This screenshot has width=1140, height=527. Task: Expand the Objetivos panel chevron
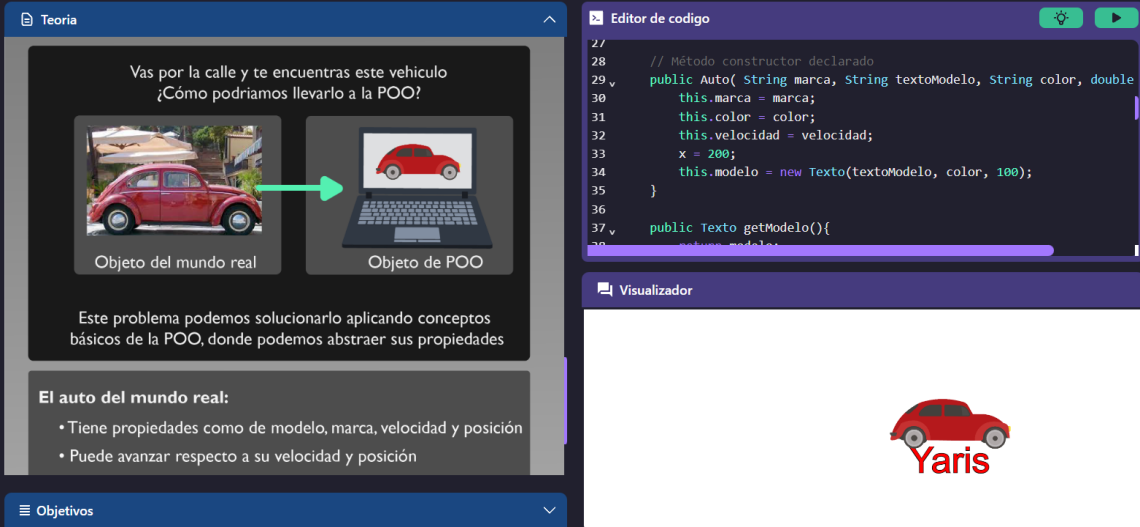548,510
